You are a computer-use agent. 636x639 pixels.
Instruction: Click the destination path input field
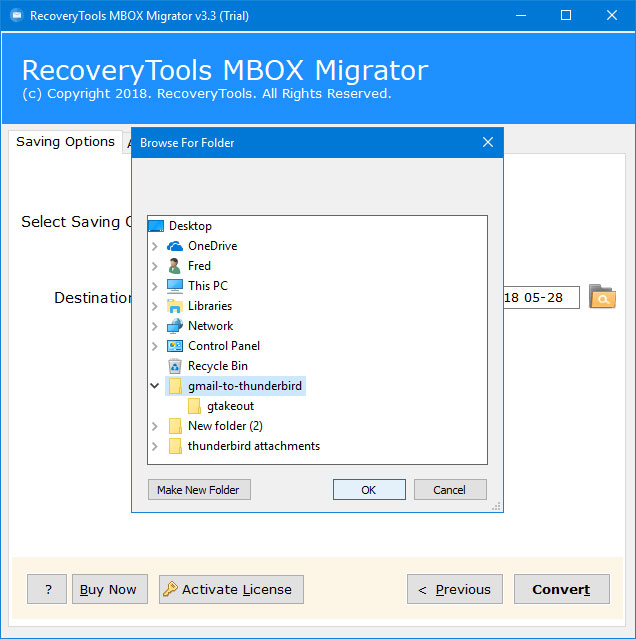[541, 297]
